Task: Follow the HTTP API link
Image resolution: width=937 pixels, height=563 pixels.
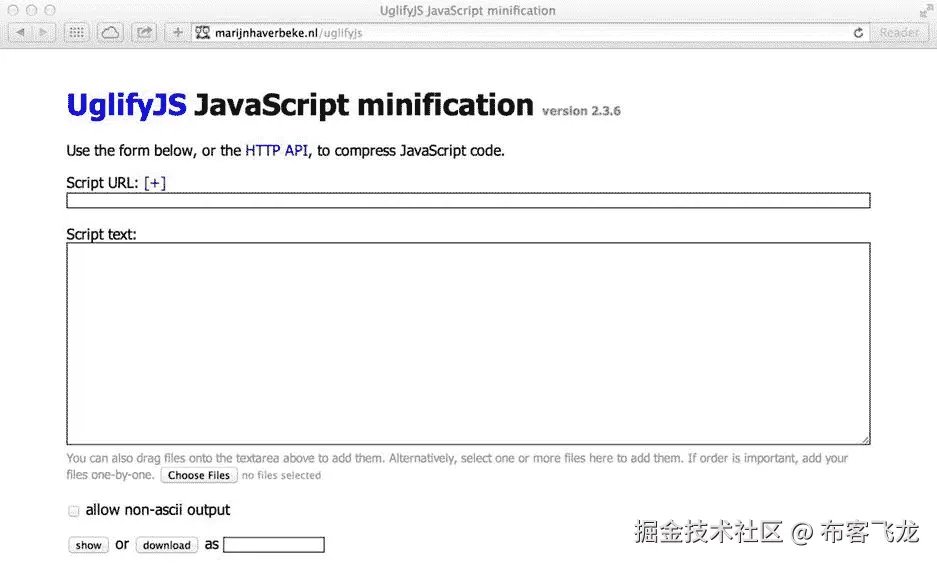Action: point(277,151)
